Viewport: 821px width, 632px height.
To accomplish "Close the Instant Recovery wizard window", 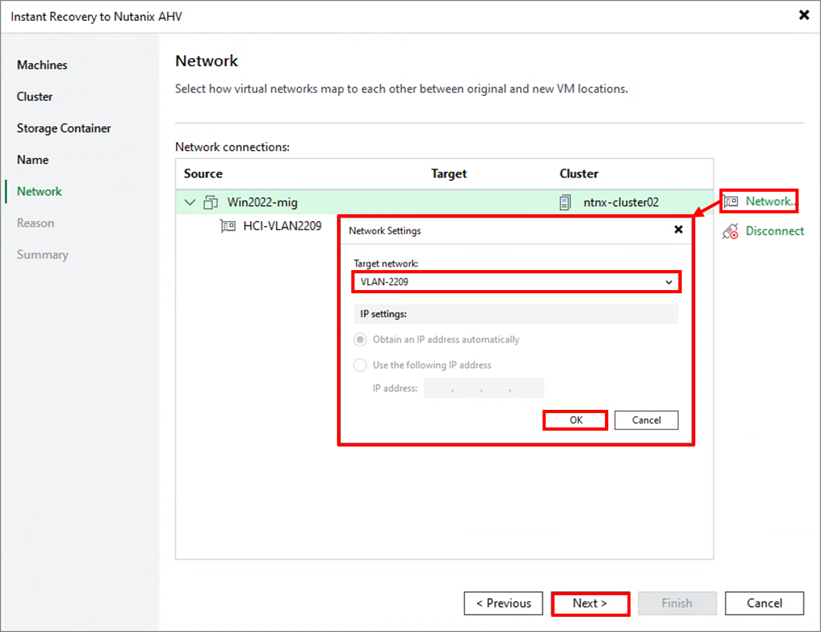I will pos(804,15).
